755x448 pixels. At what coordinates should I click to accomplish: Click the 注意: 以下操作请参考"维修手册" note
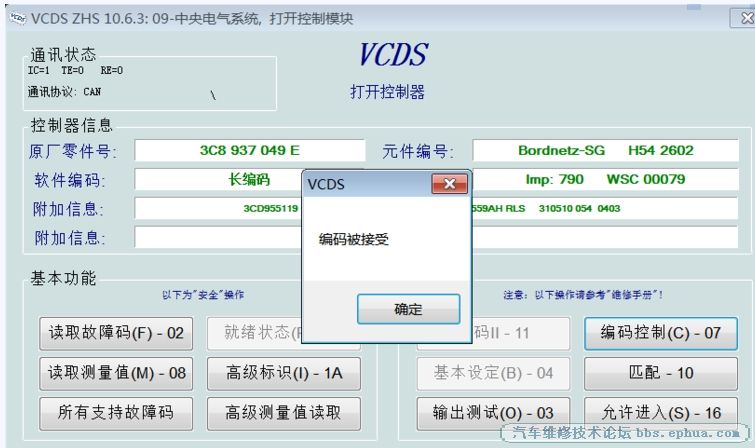point(583,295)
